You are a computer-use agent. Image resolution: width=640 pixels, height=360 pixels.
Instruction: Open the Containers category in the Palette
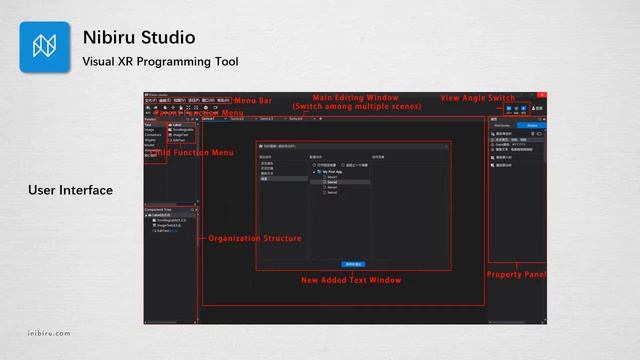coord(153,135)
